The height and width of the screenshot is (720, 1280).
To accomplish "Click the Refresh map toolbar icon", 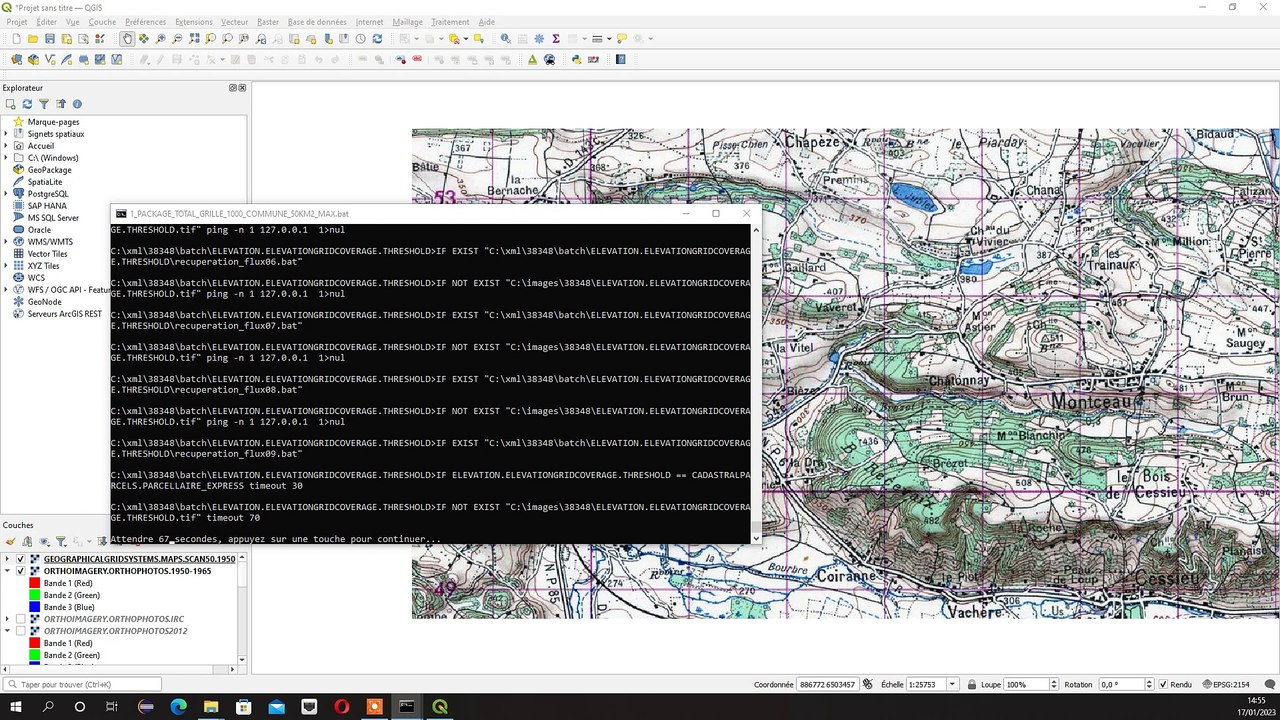I will pos(377,39).
